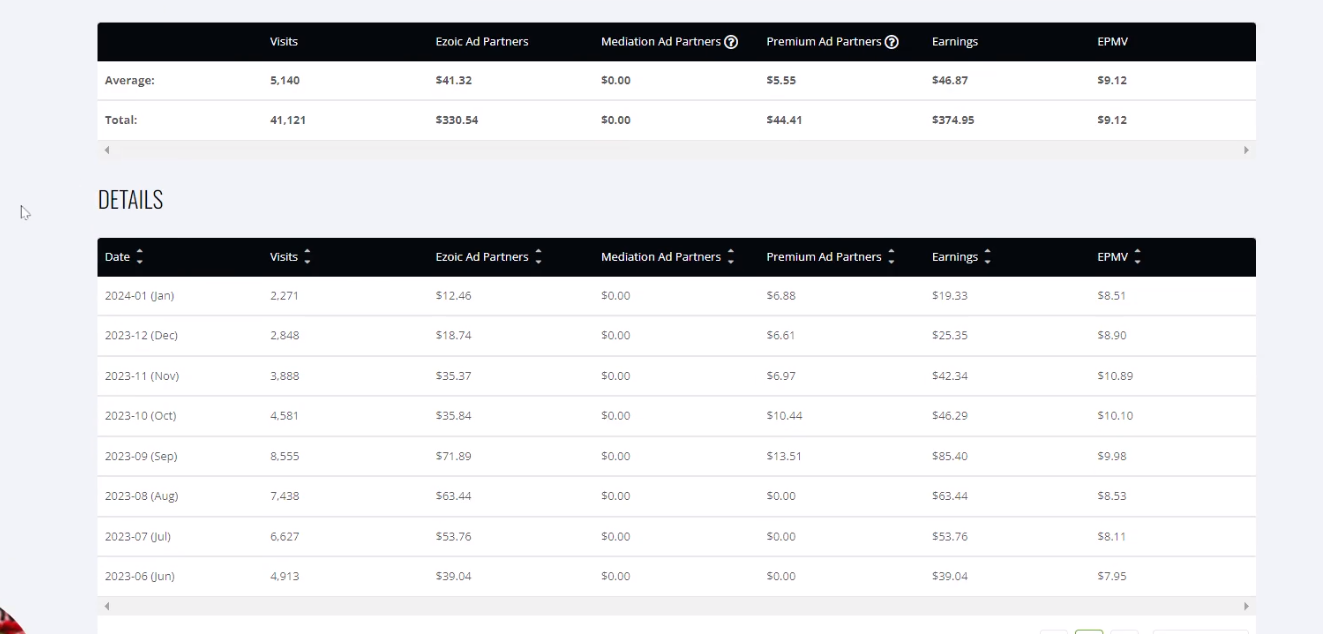Click July EPMV value $8.11
Screen dimensions: 1323x634
click(x=1112, y=536)
